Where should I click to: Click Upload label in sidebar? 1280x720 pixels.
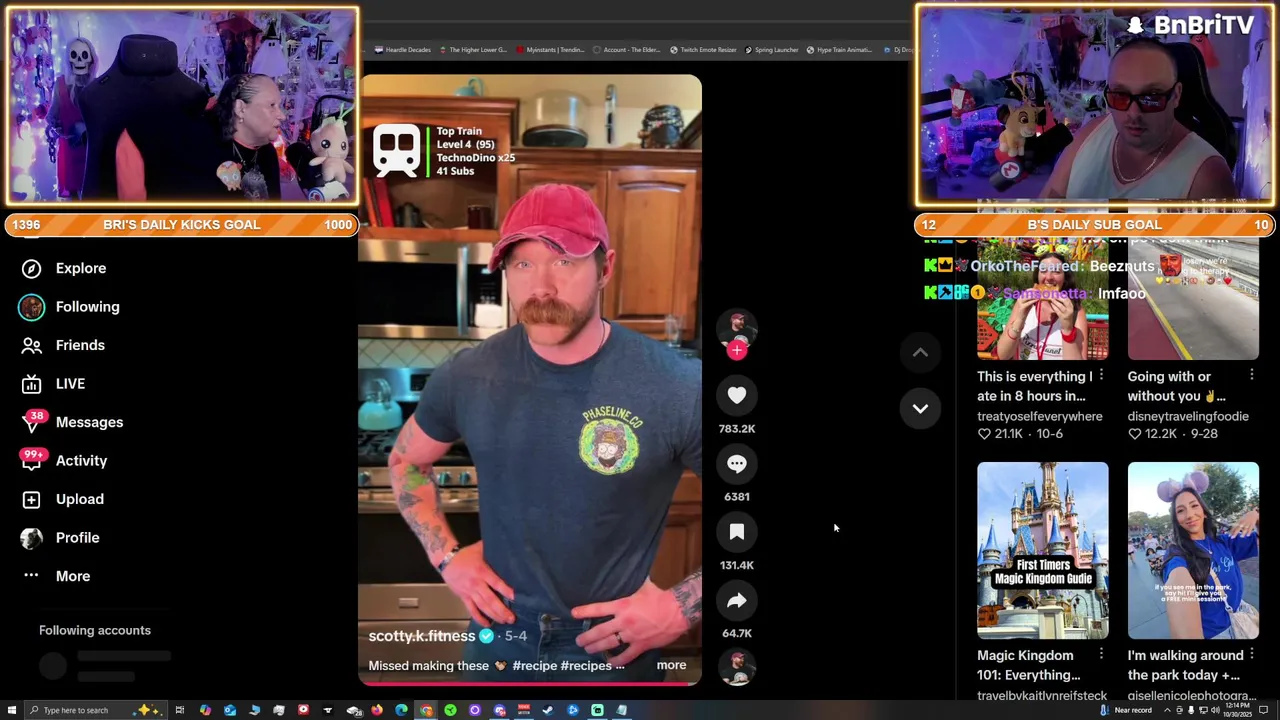tap(80, 499)
